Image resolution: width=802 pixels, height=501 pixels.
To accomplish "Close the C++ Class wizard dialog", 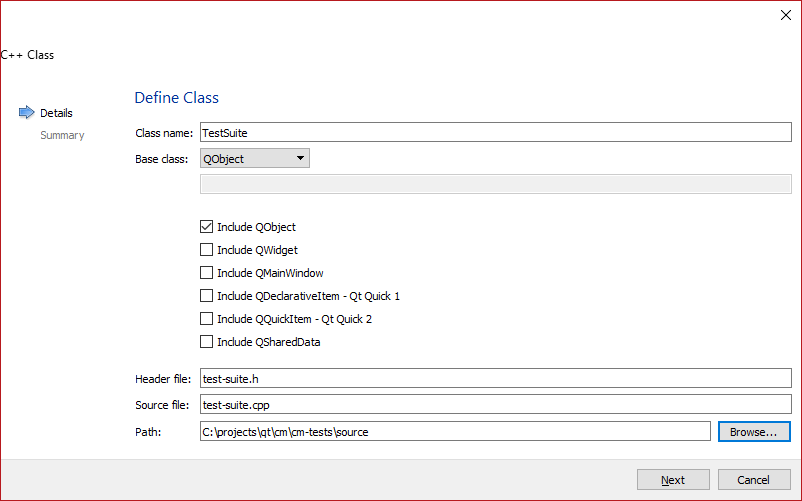I will [x=785, y=15].
